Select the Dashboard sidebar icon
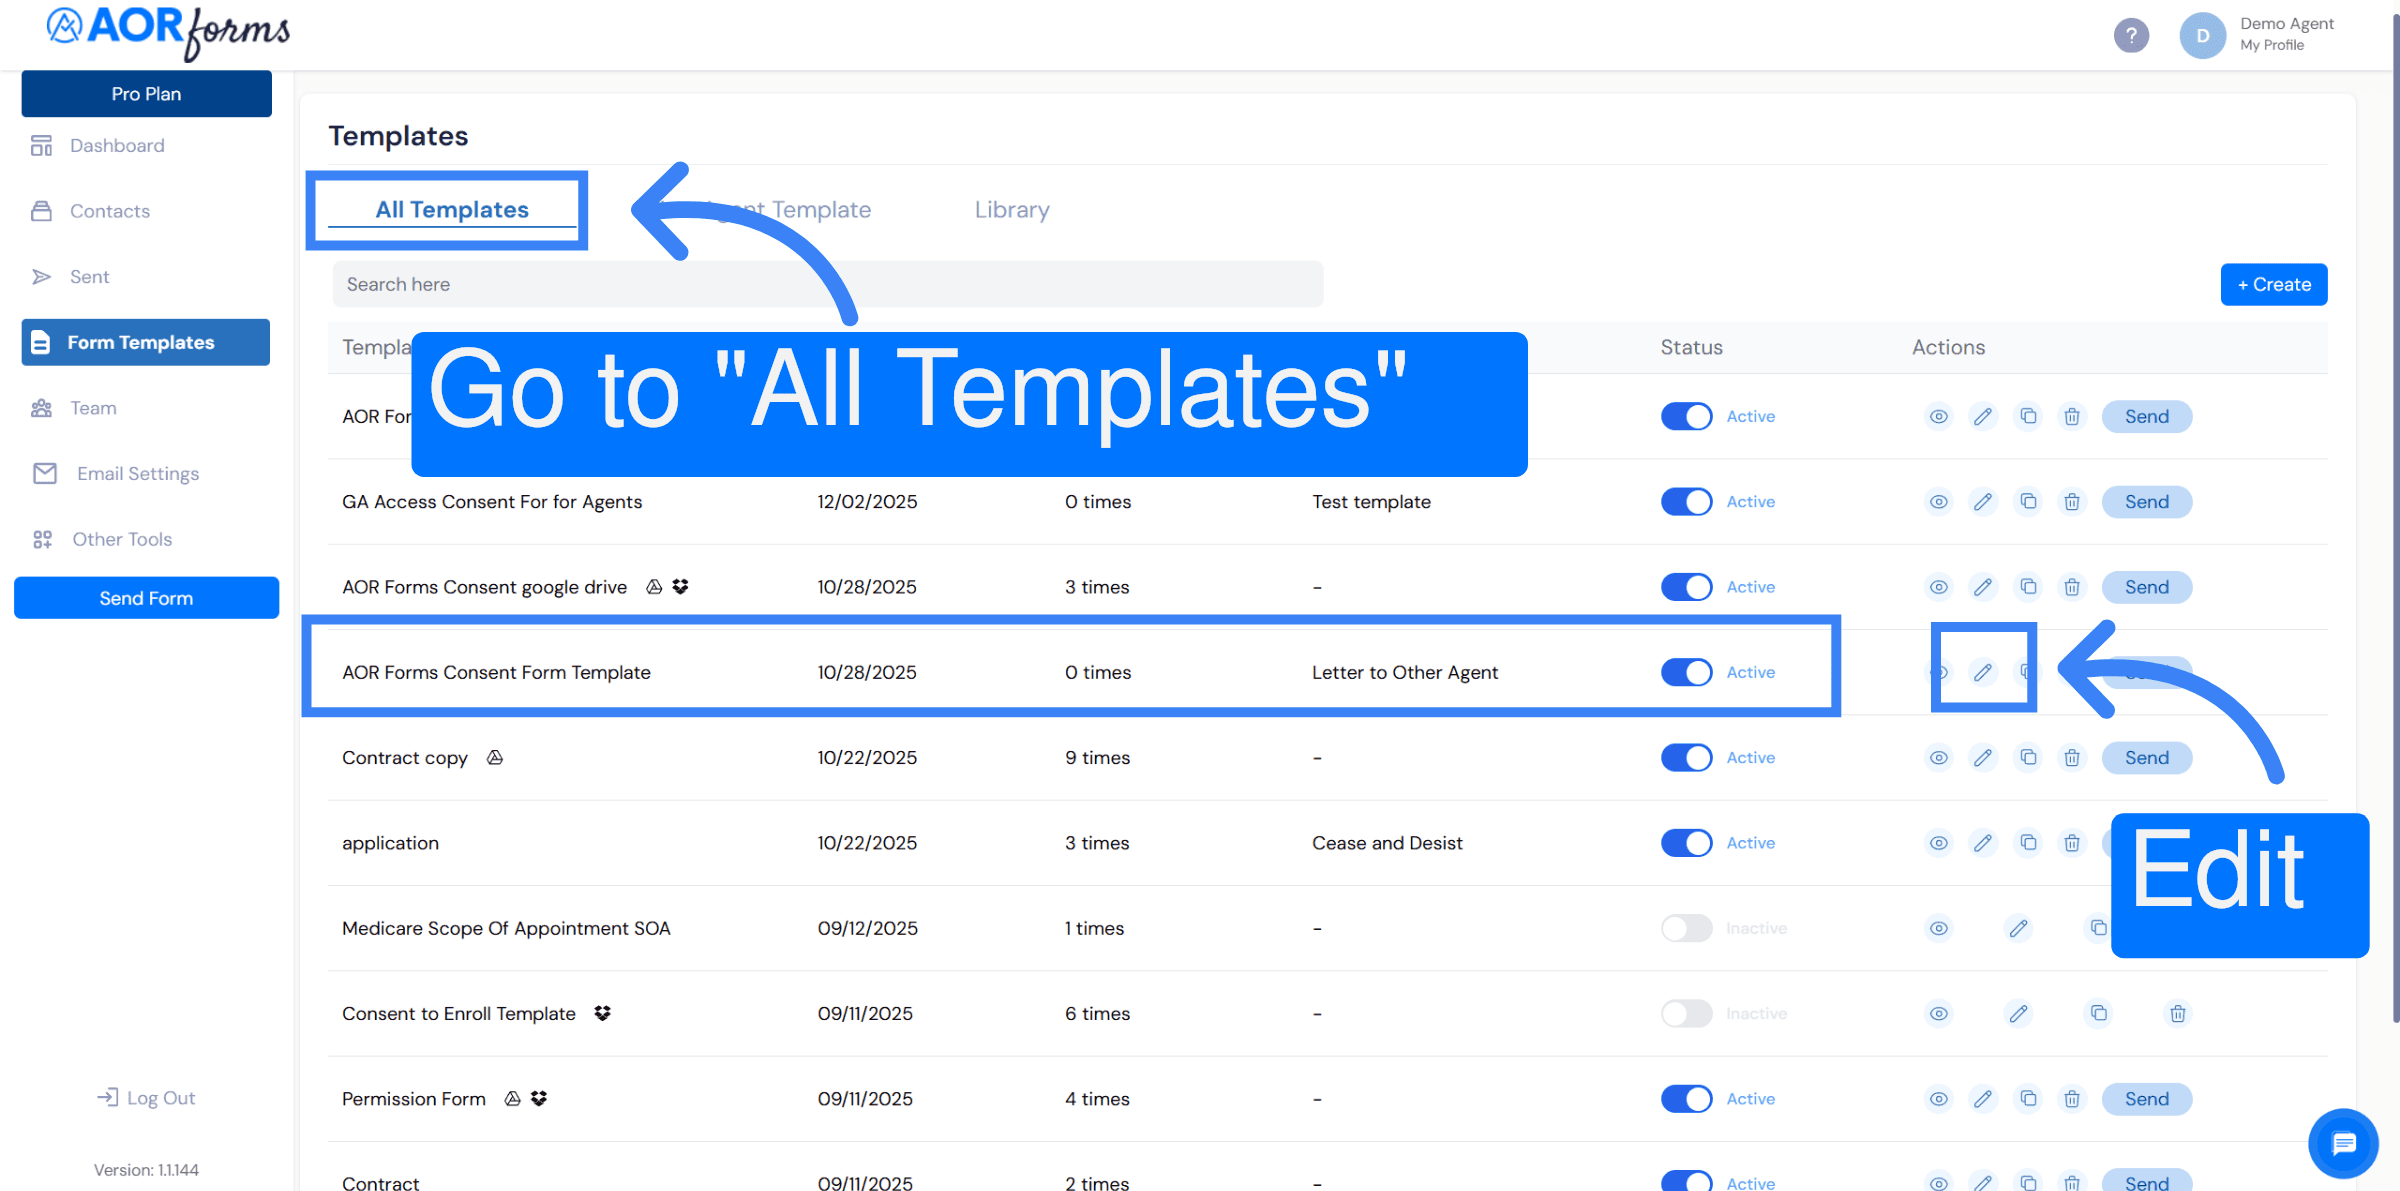The width and height of the screenshot is (2400, 1191). coord(41,145)
